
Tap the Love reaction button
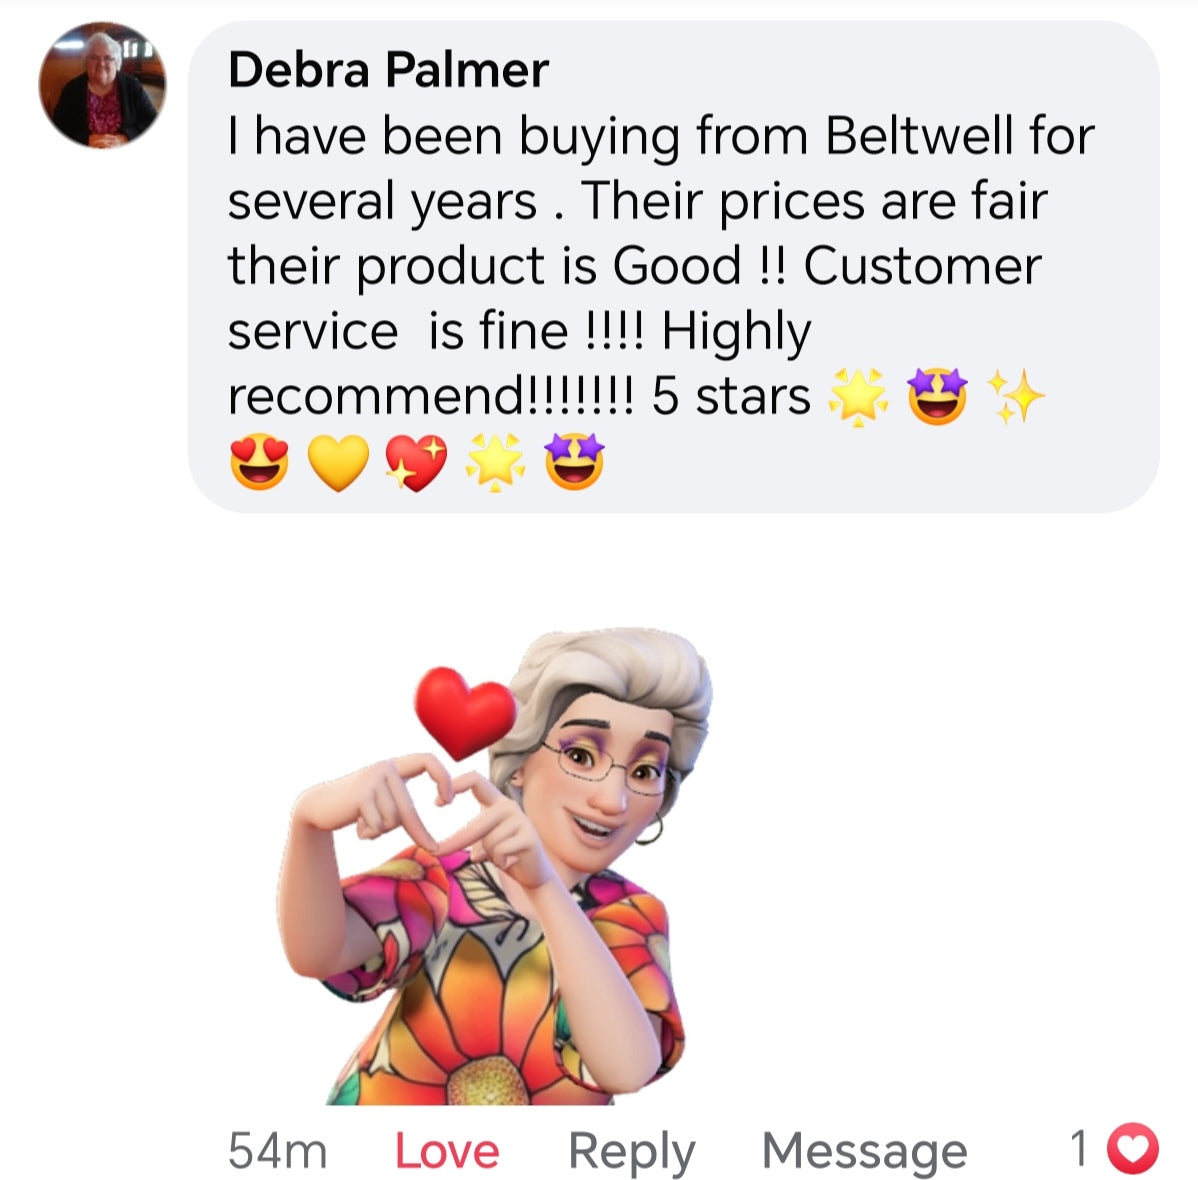coord(447,1150)
